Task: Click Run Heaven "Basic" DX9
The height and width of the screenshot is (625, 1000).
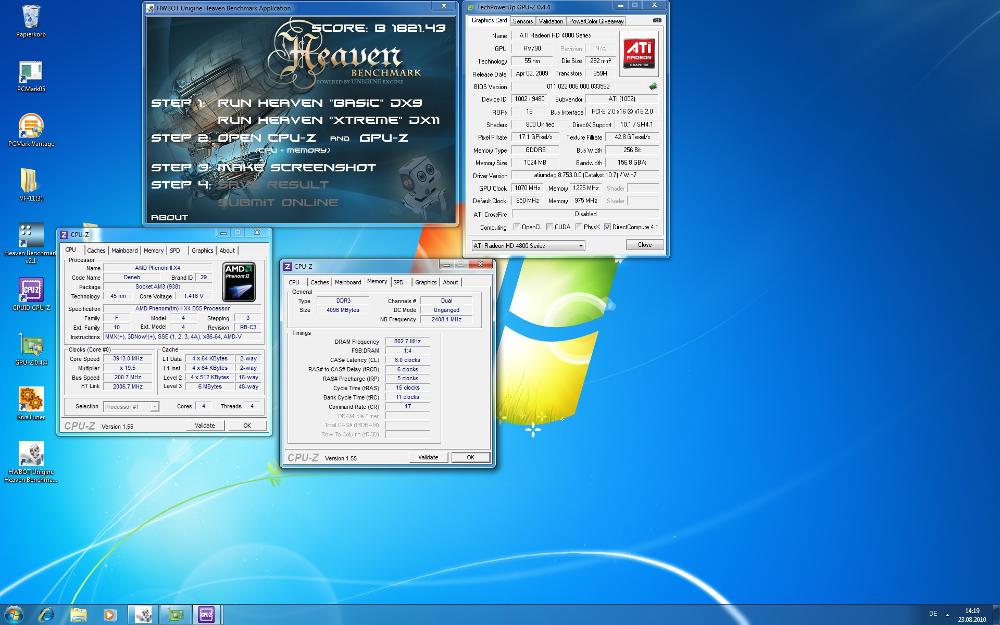Action: 320,103
